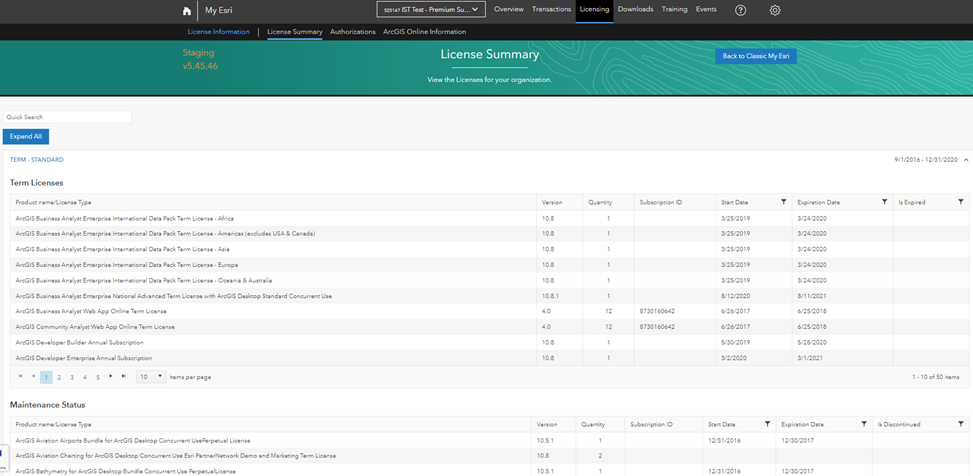Jump to last page of Term Licenses

(x=123, y=376)
